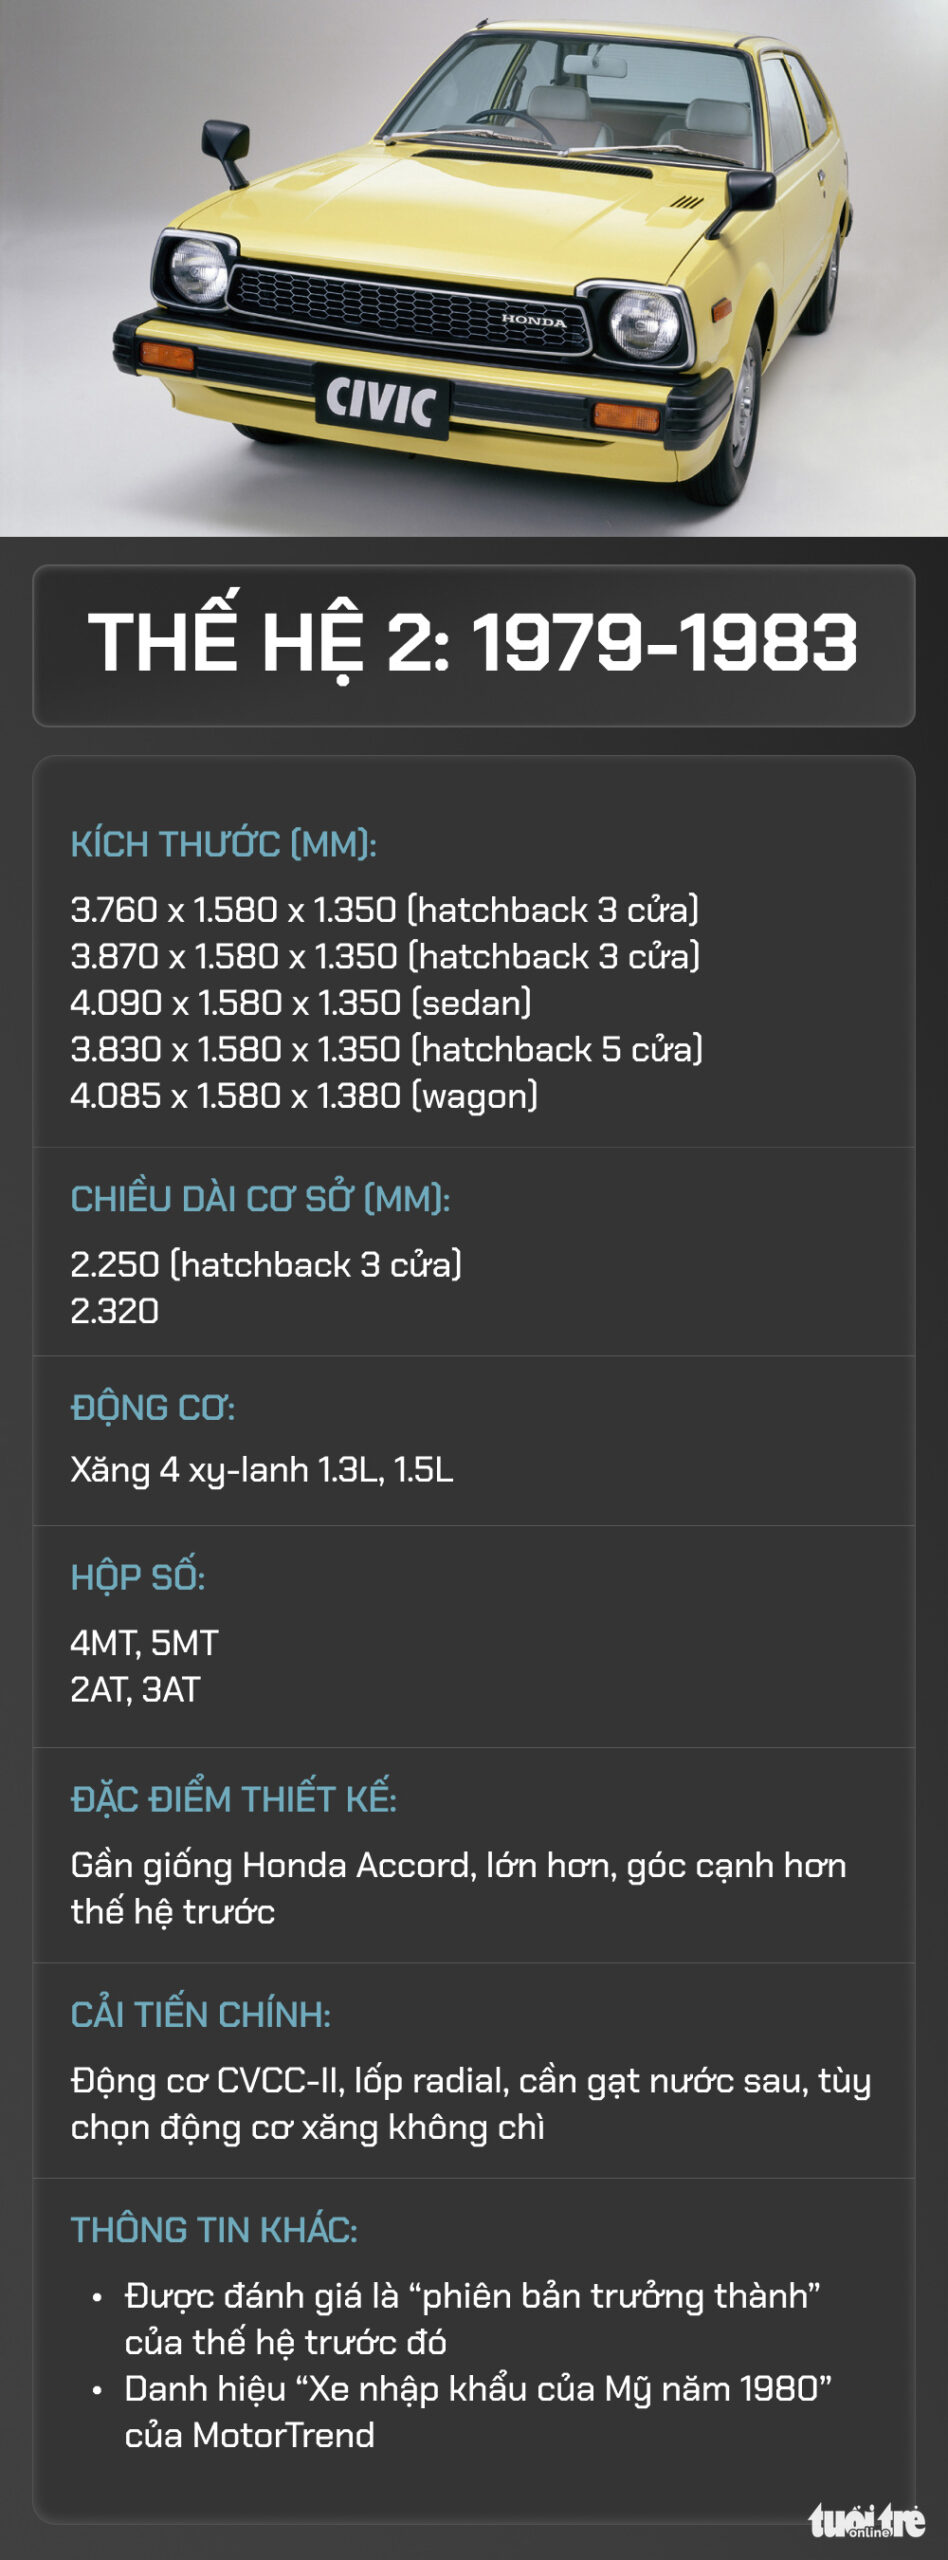The height and width of the screenshot is (2560, 948).
Task: Click the sedan dimensions line "4.090 x 1.580 x 1.350"
Action: click(x=300, y=1002)
